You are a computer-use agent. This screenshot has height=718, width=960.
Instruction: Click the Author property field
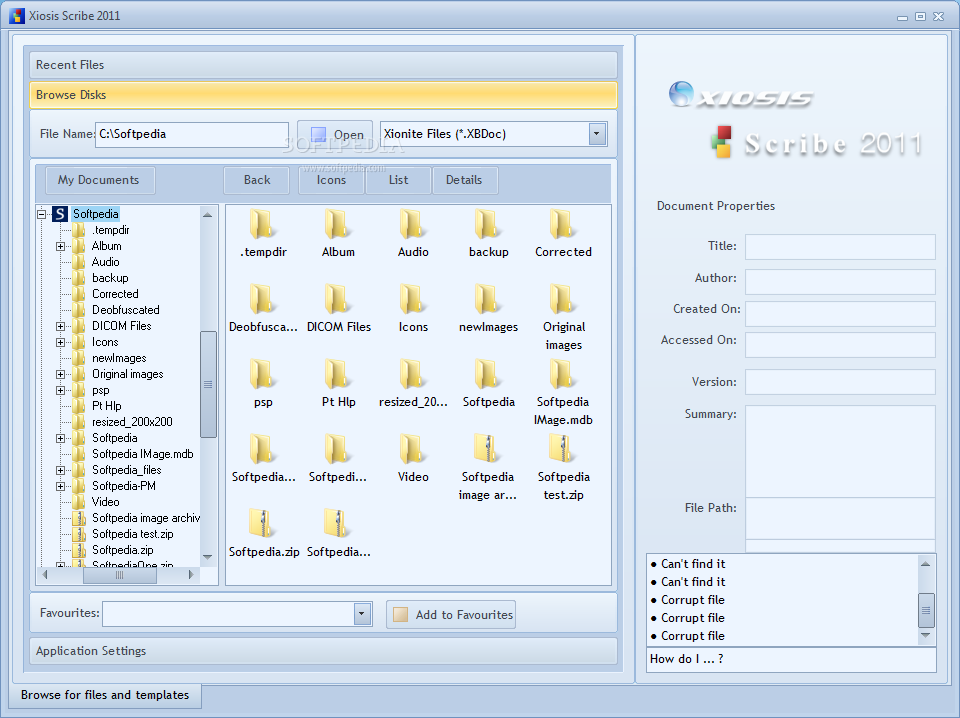point(840,282)
